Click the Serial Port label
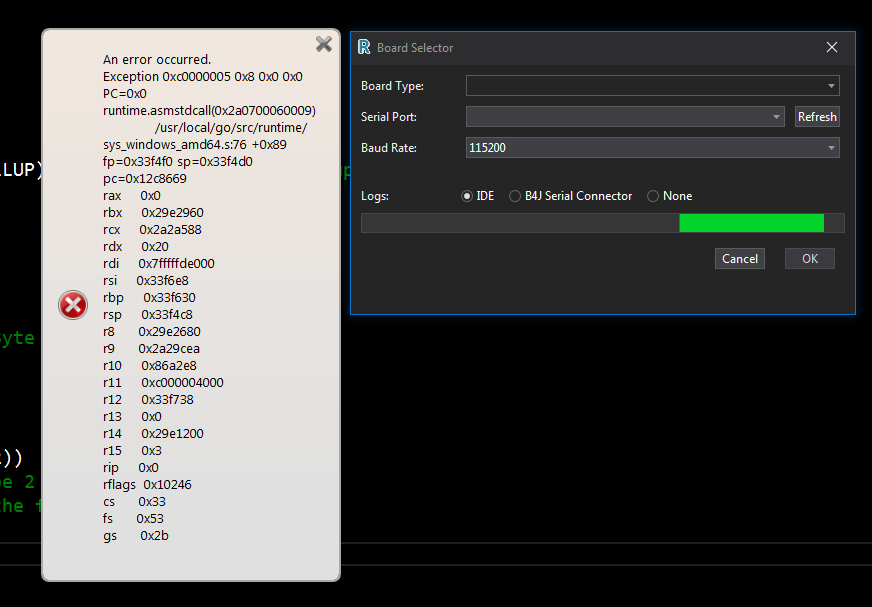 pyautogui.click(x=389, y=117)
